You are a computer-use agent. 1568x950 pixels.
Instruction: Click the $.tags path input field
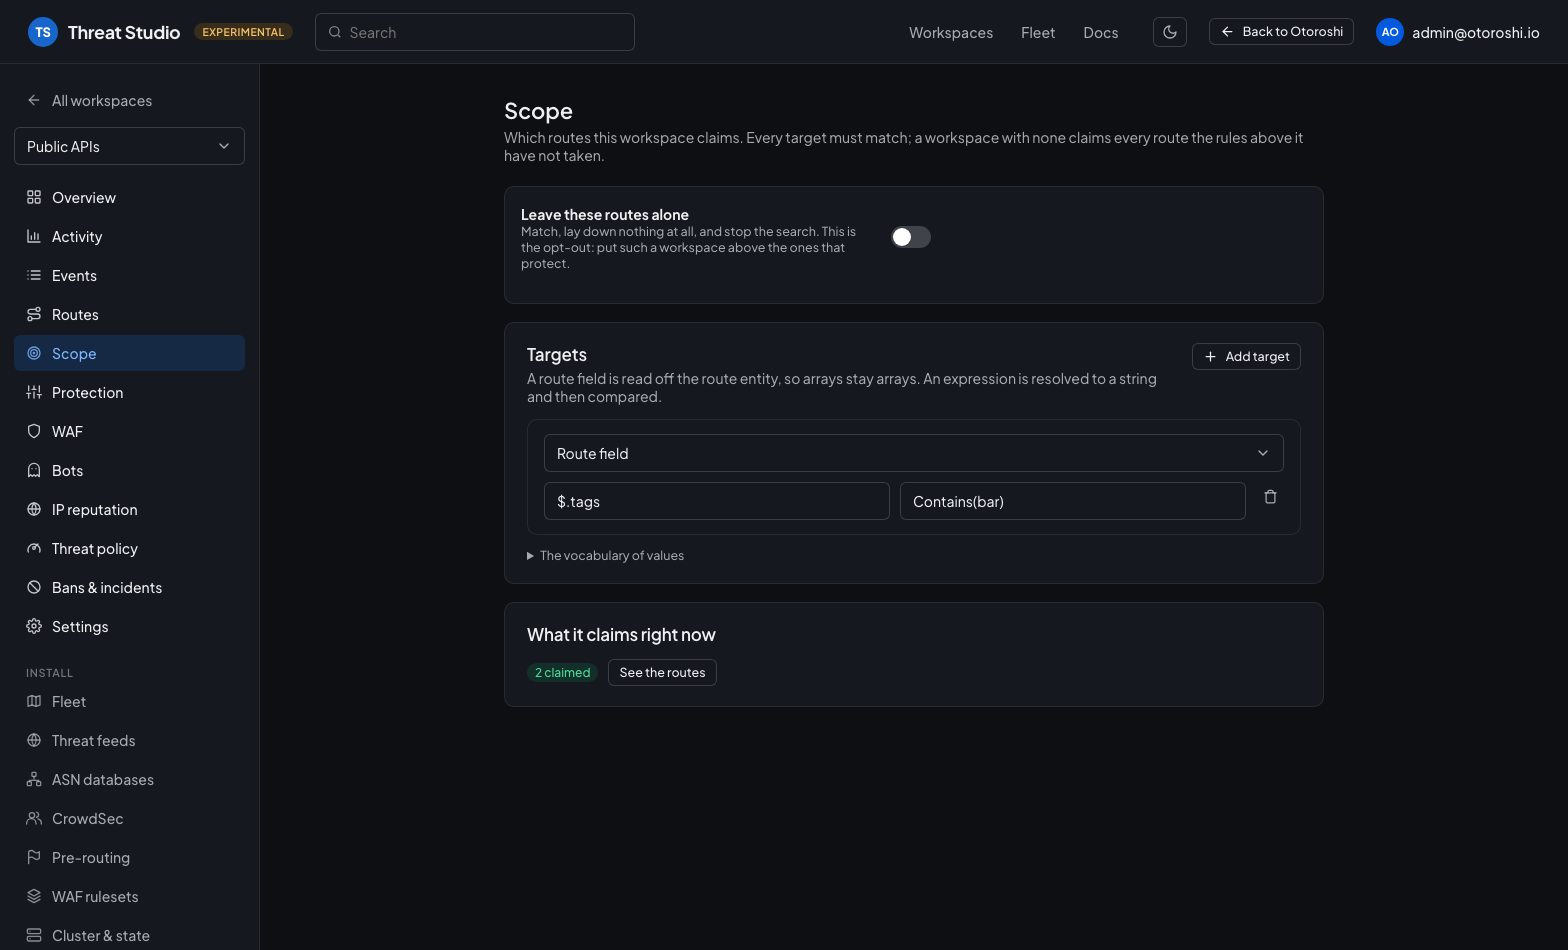pos(717,501)
